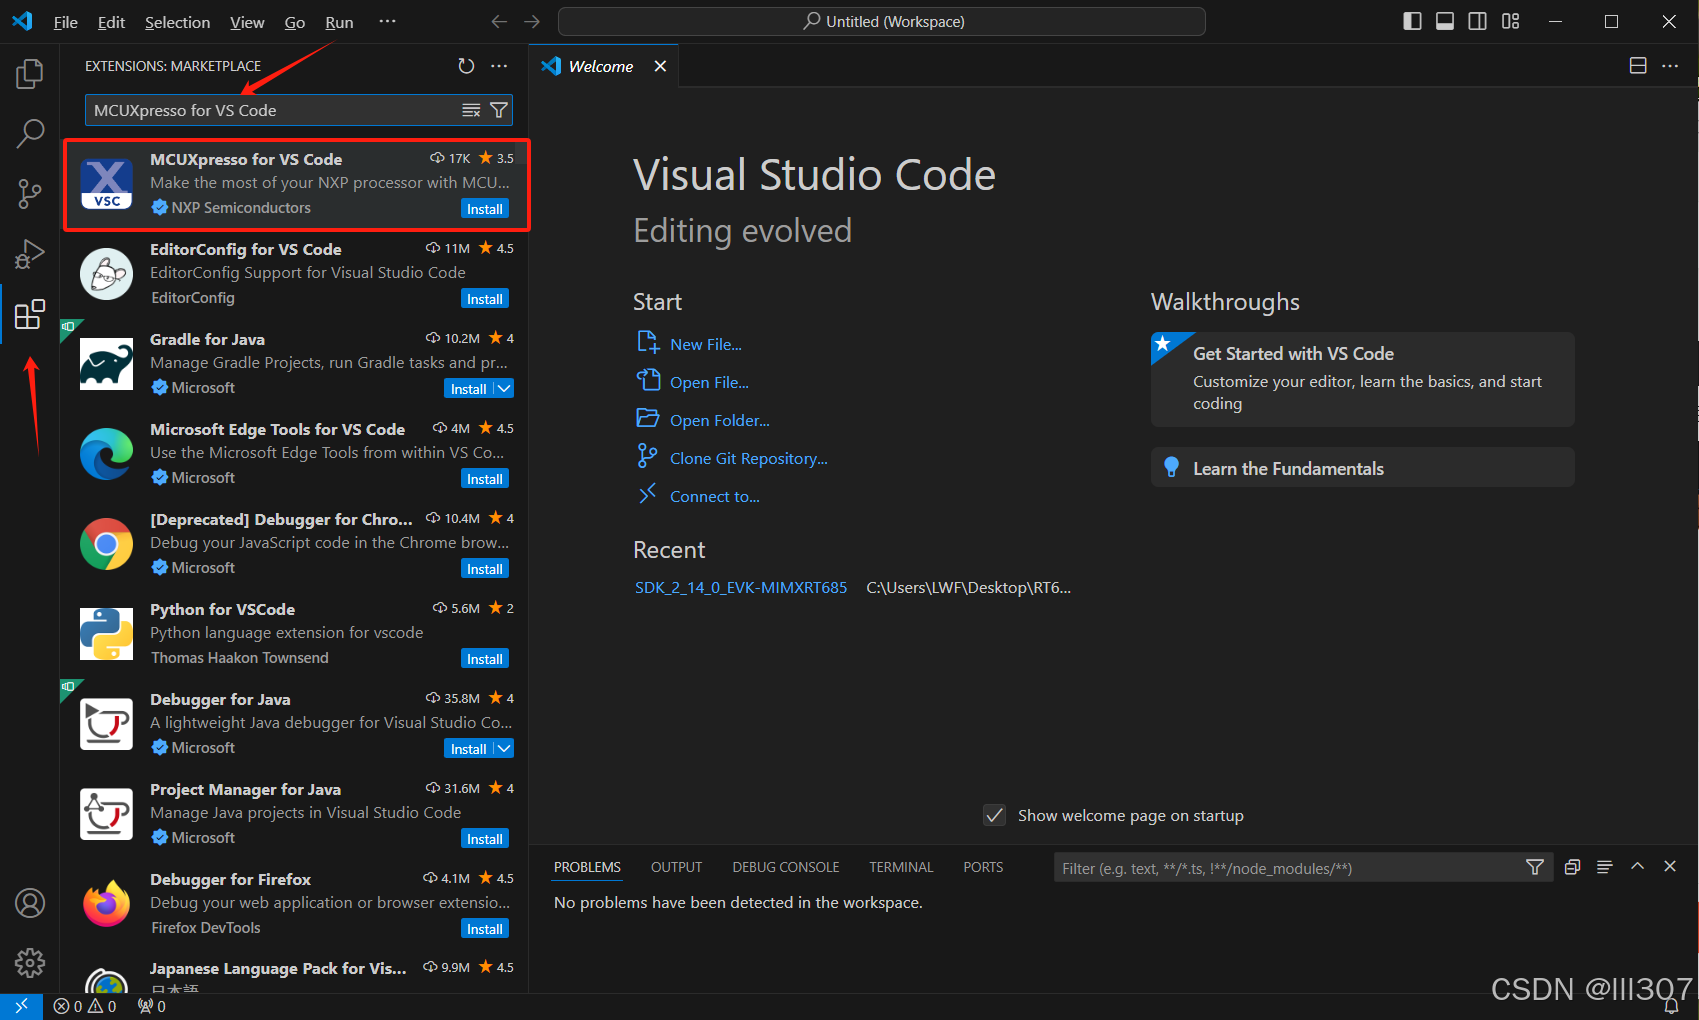This screenshot has width=1699, height=1020.
Task: Toggle bottom panel layout icon
Action: [1445, 21]
